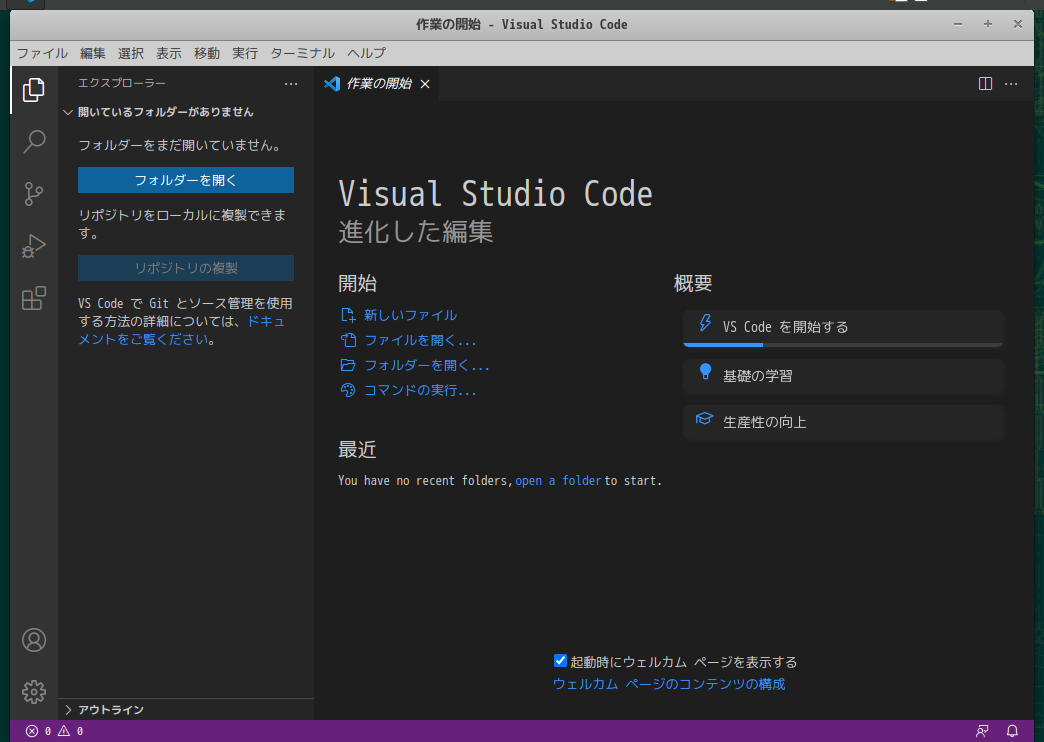
Task: Open ウェルカム ページのコンテンツの構成 link
Action: (669, 684)
